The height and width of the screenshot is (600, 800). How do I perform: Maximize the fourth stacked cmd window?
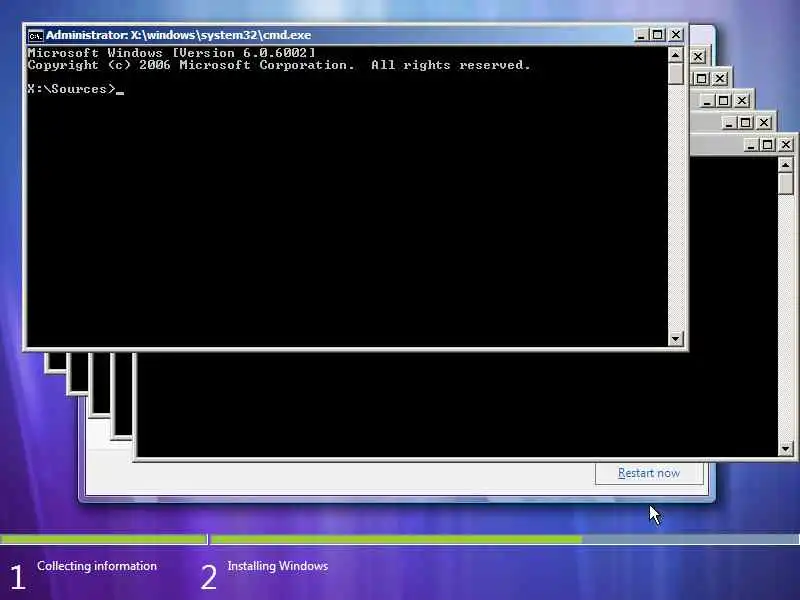point(723,101)
